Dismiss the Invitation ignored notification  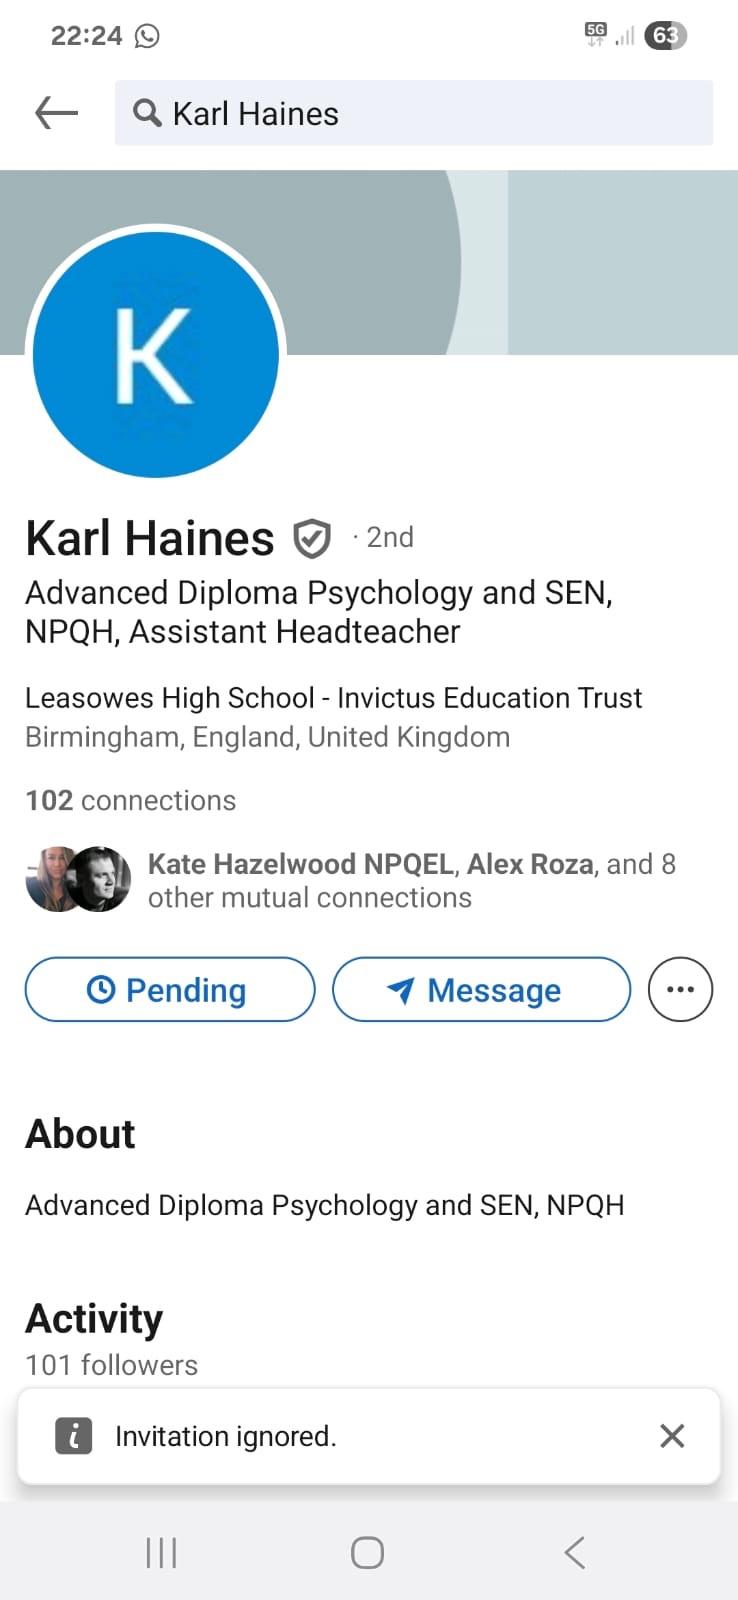tap(672, 1436)
